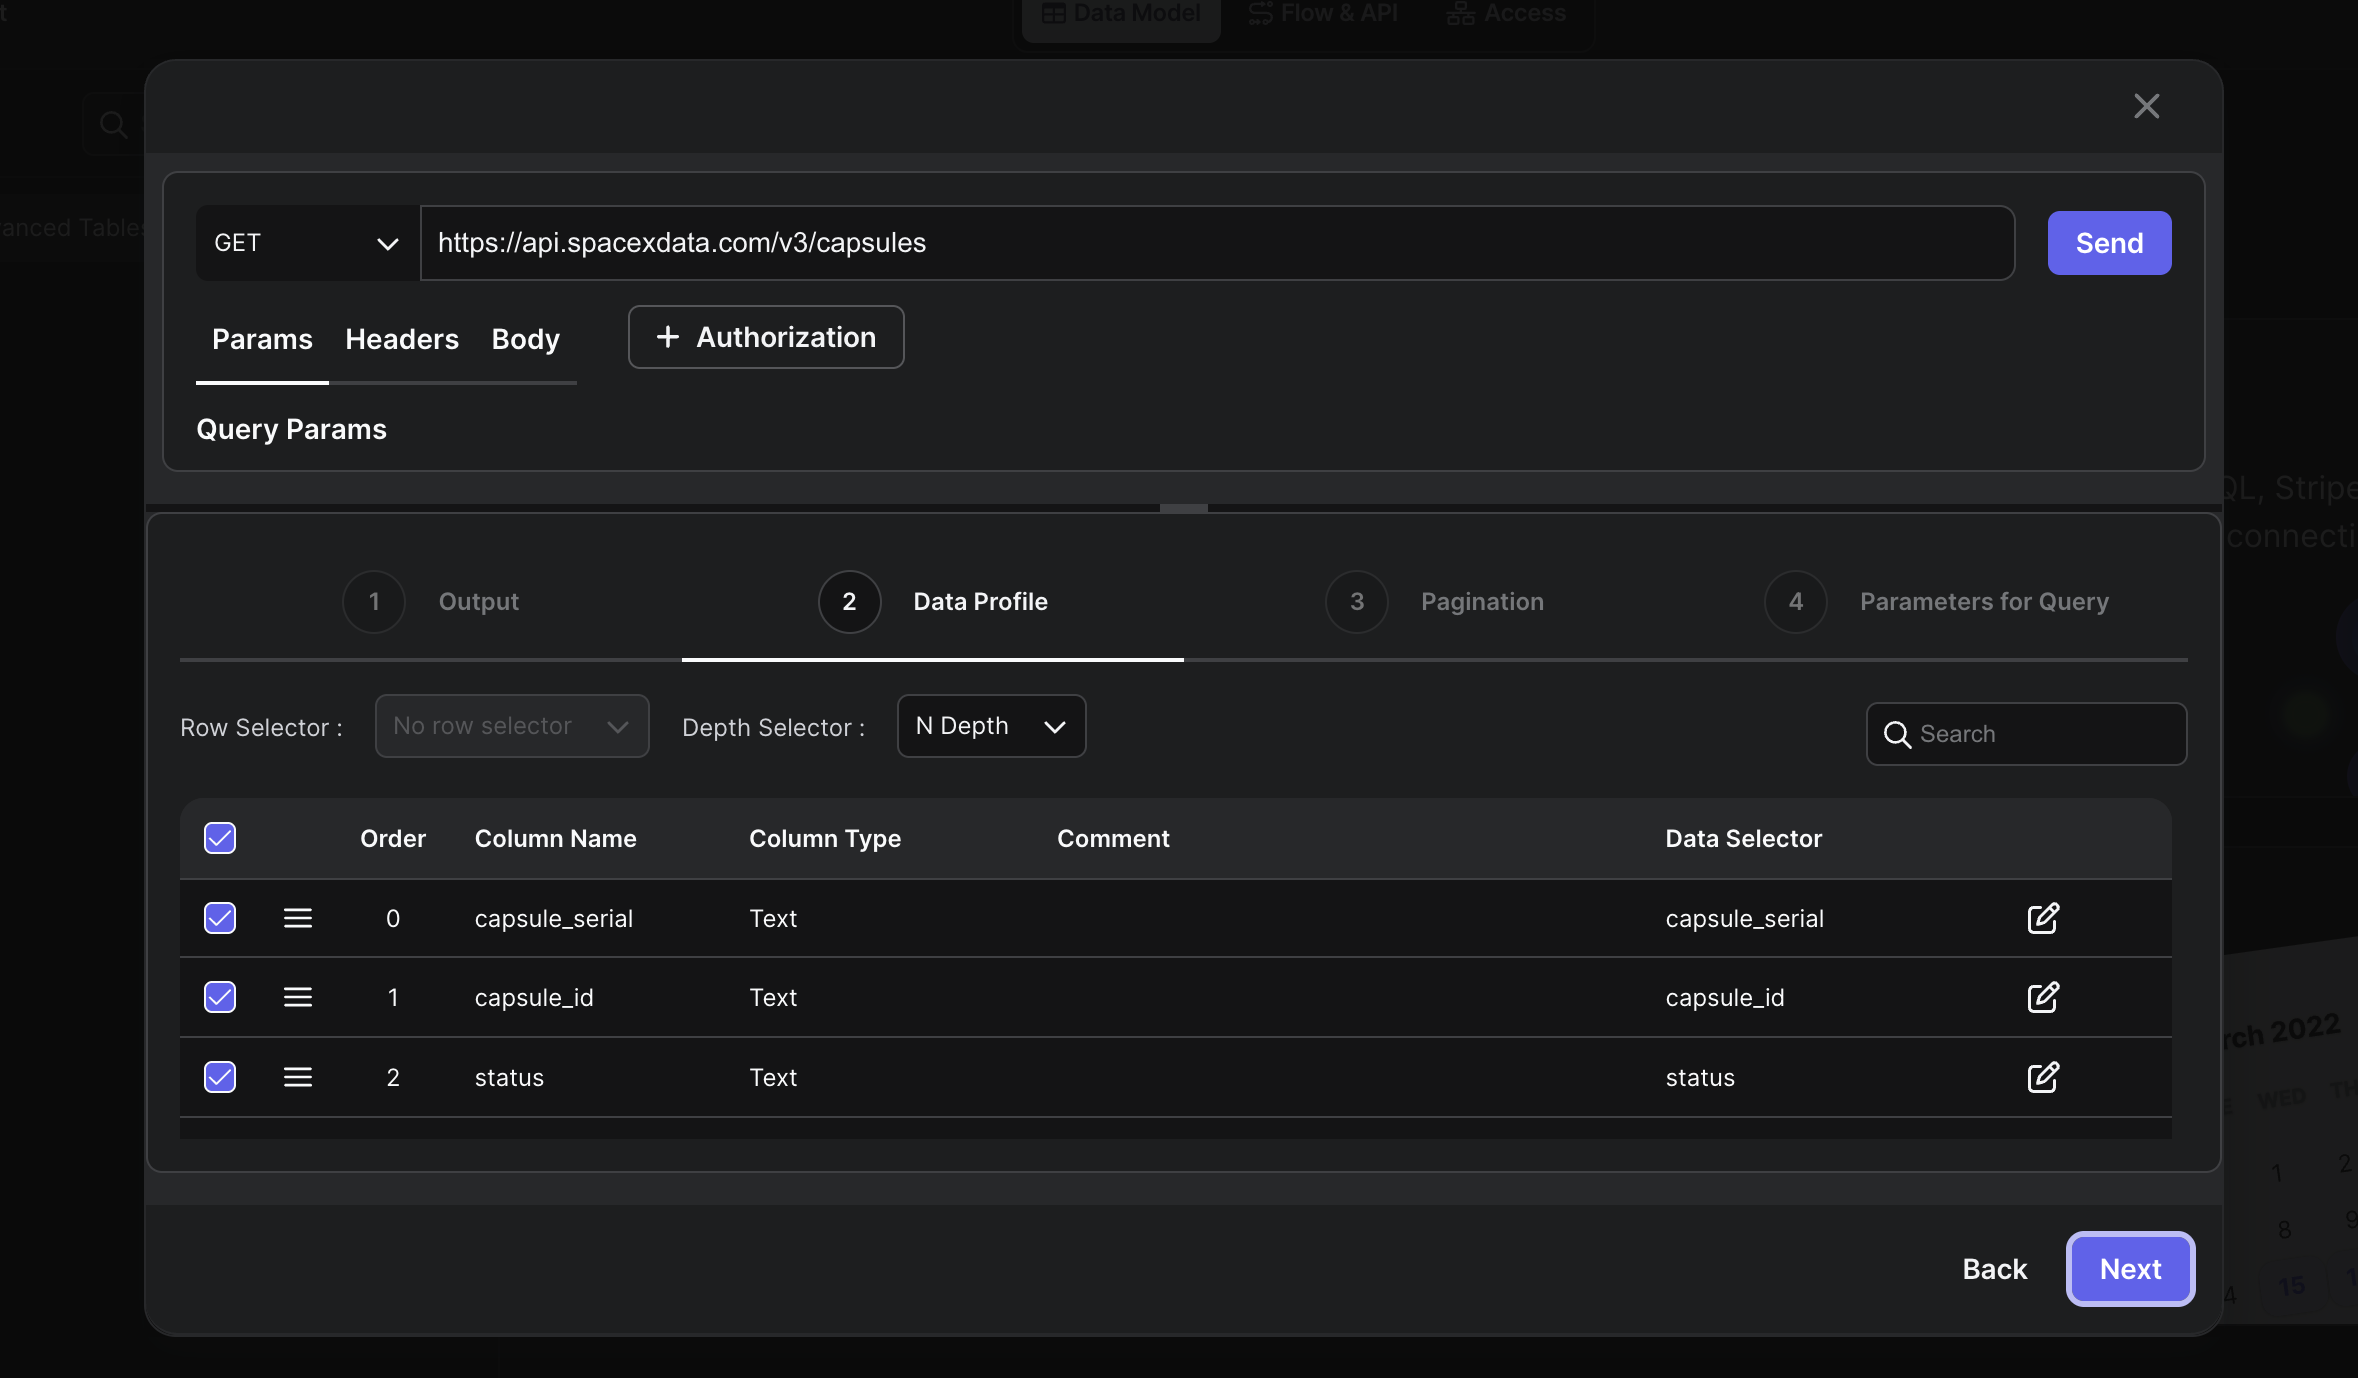This screenshot has width=2358, height=1378.
Task: Uncheck the capsule_id row checkbox
Action: pos(220,997)
